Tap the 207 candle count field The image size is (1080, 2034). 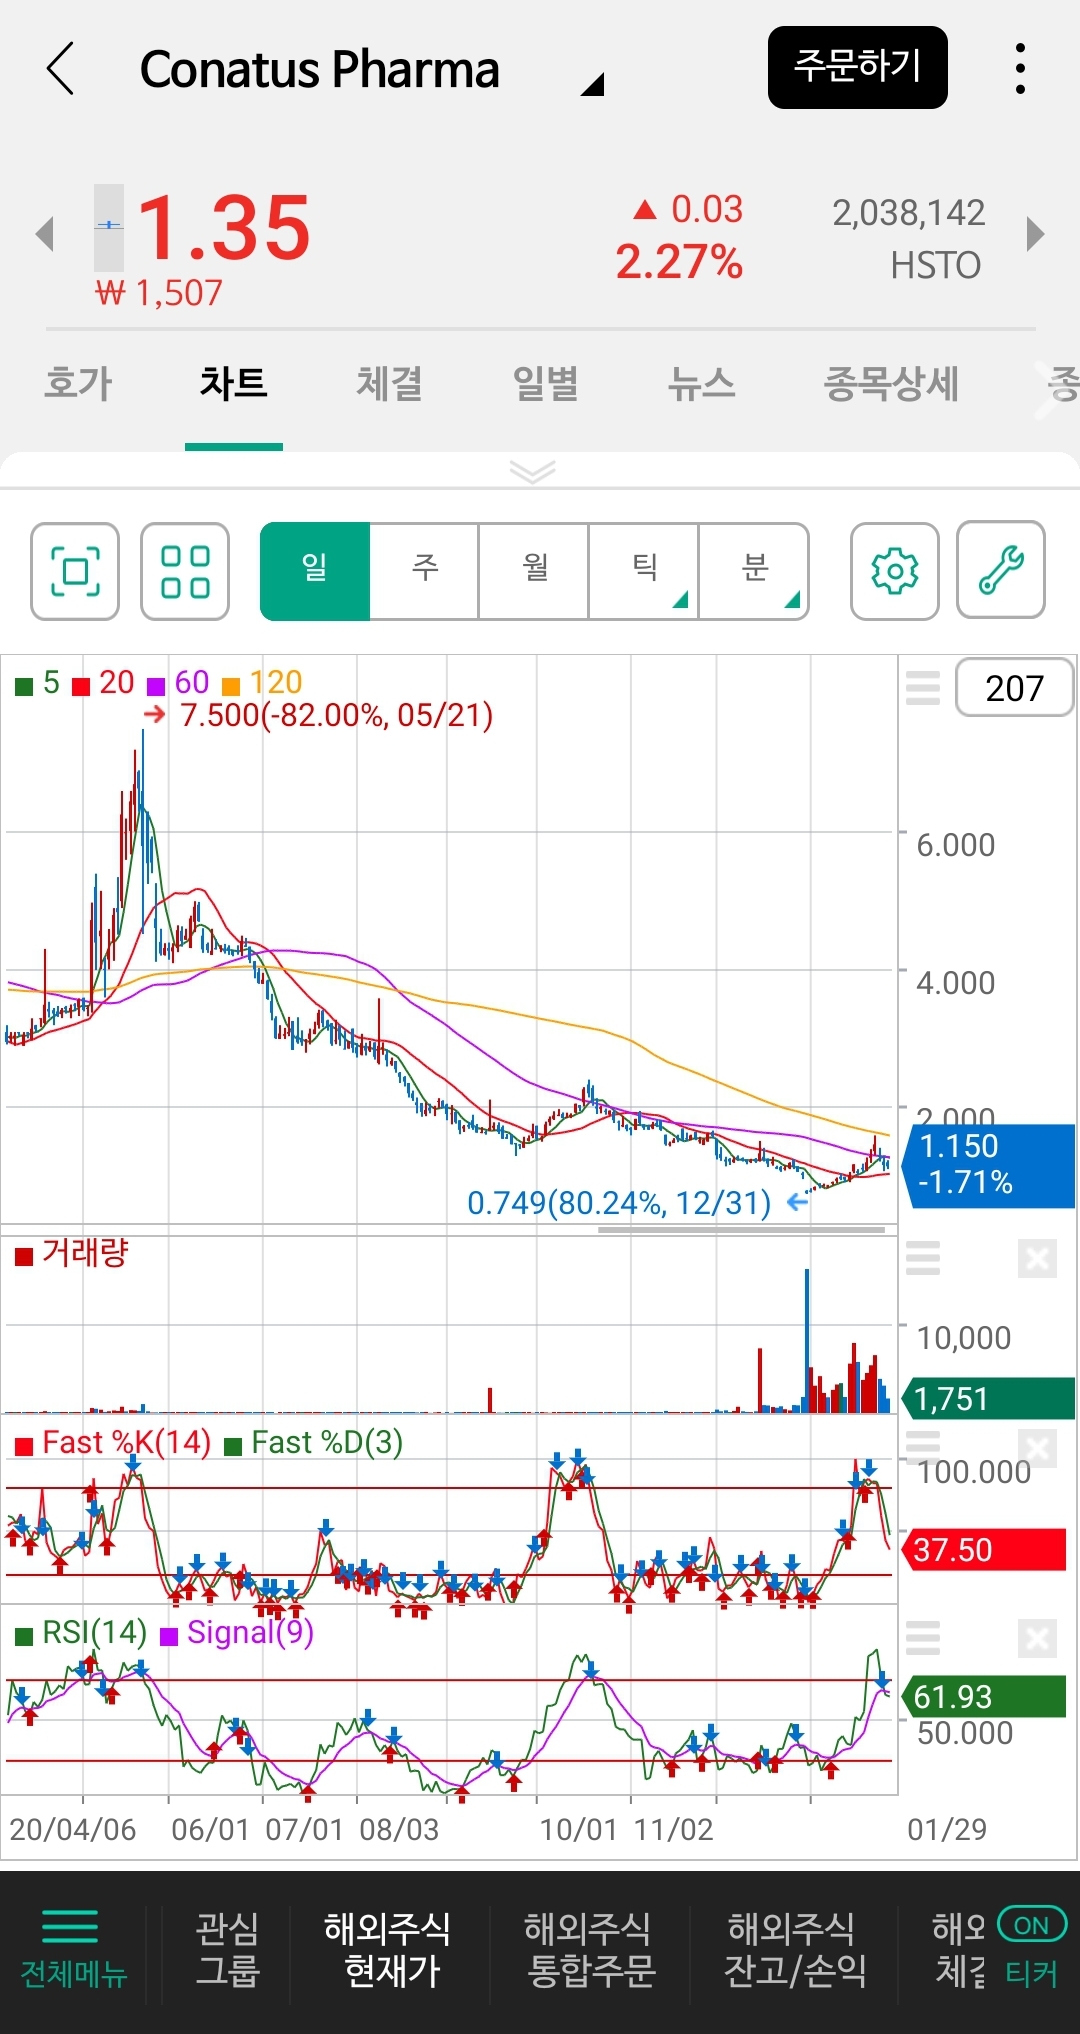pos(1014,688)
